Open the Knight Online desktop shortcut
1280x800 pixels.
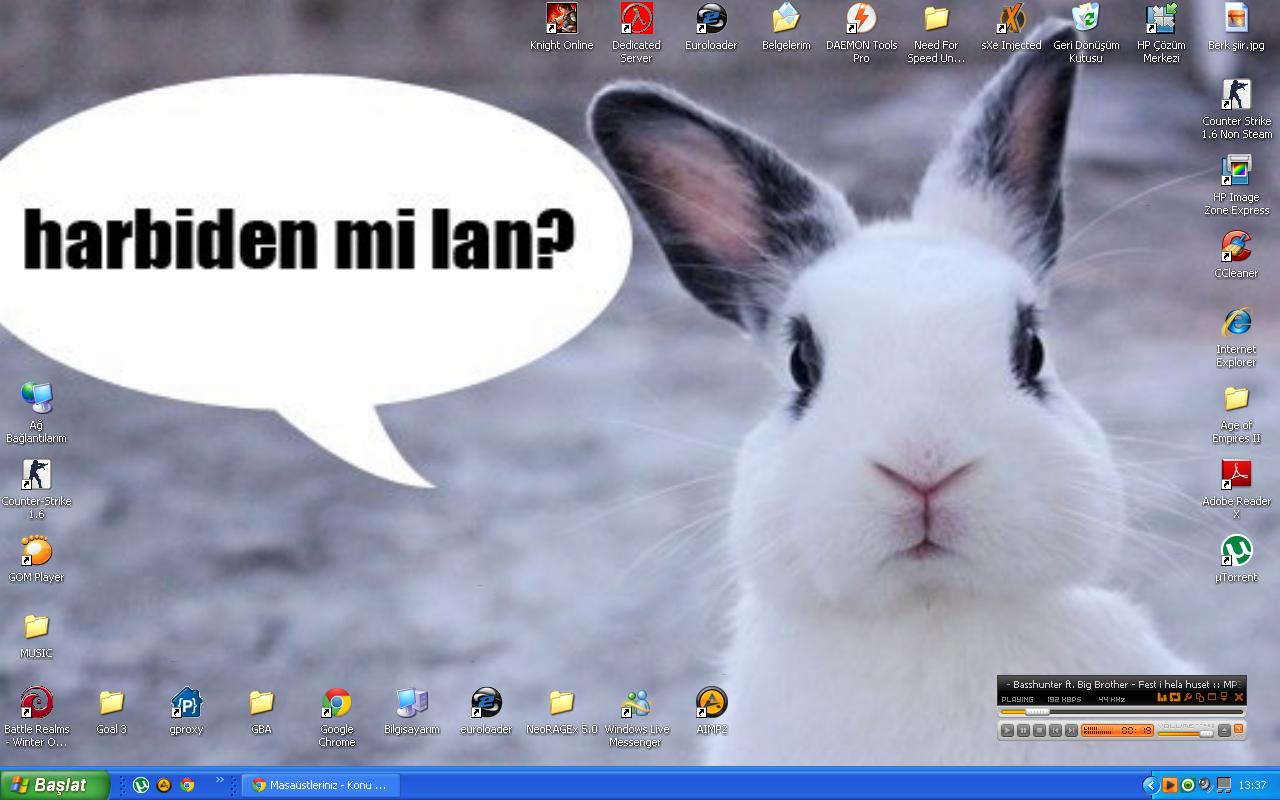click(561, 27)
